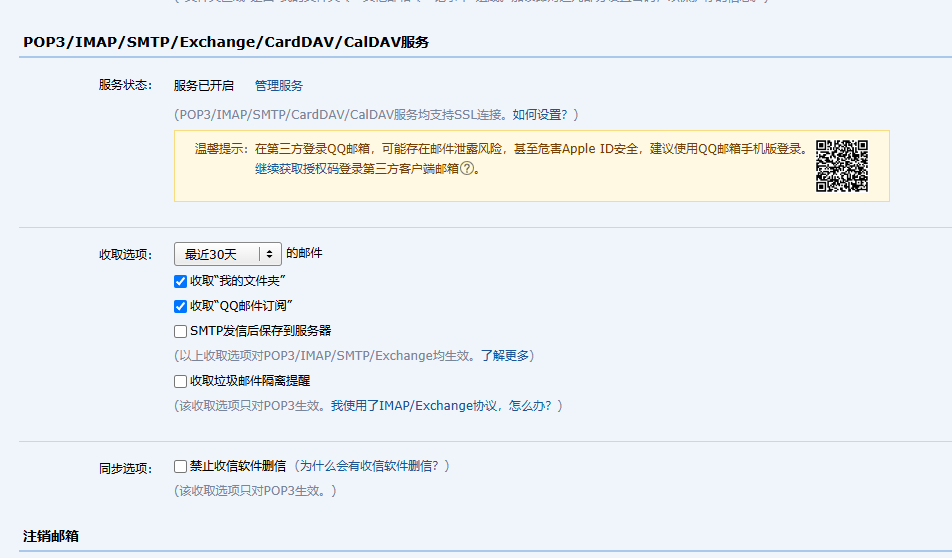Open 为什么会有收信软件删信? link
This screenshot has width=952, height=558.
(x=369, y=466)
